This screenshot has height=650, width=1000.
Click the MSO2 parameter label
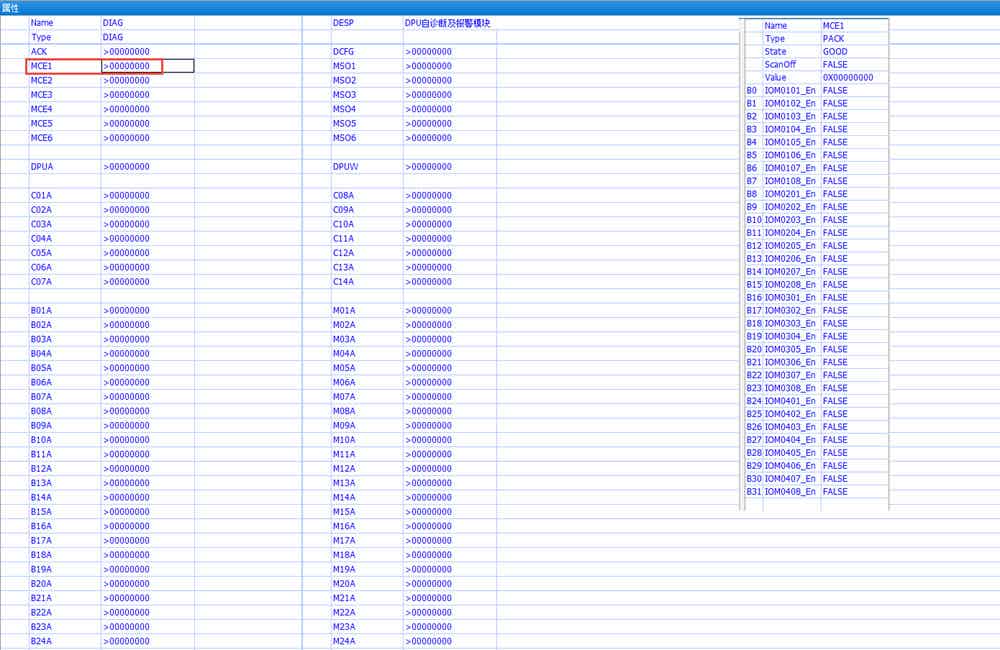pos(344,80)
